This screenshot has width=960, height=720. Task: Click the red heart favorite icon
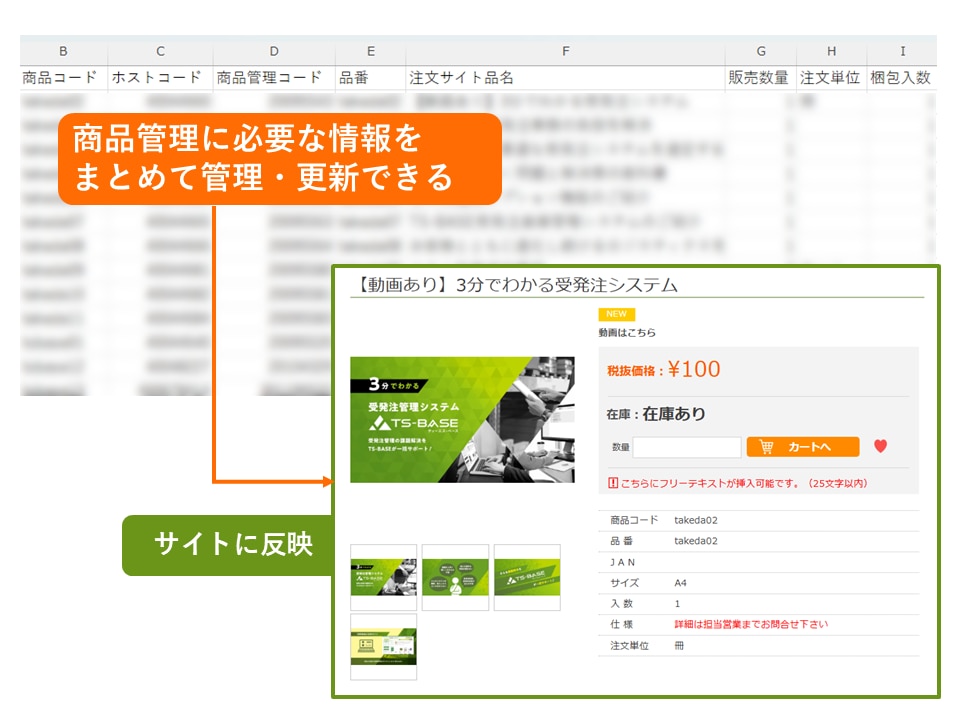pyautogui.click(x=880, y=447)
